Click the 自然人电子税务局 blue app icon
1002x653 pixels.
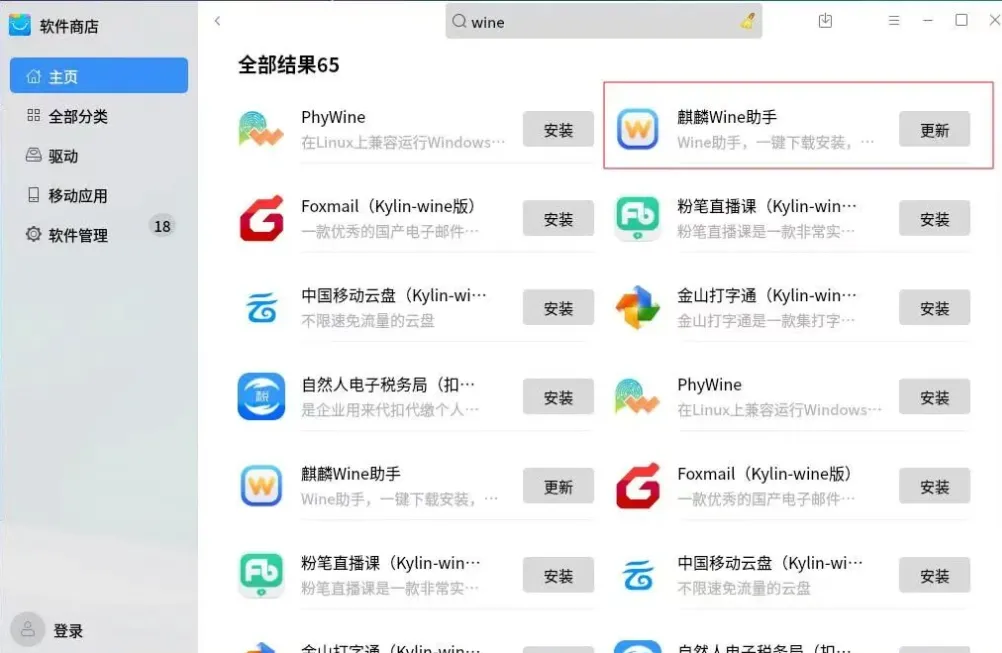[x=261, y=397]
